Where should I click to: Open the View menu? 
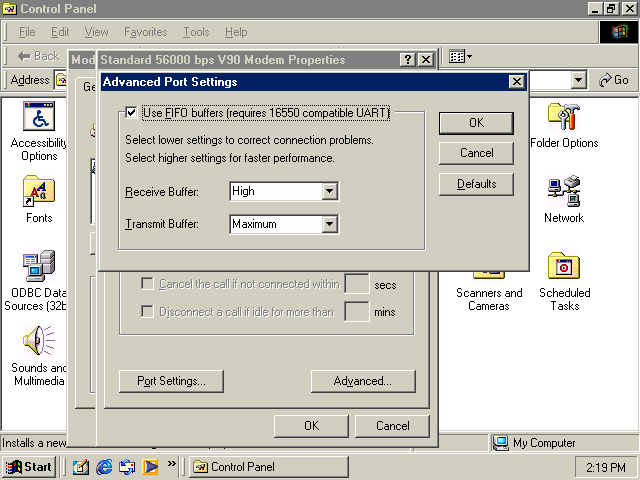[96, 32]
